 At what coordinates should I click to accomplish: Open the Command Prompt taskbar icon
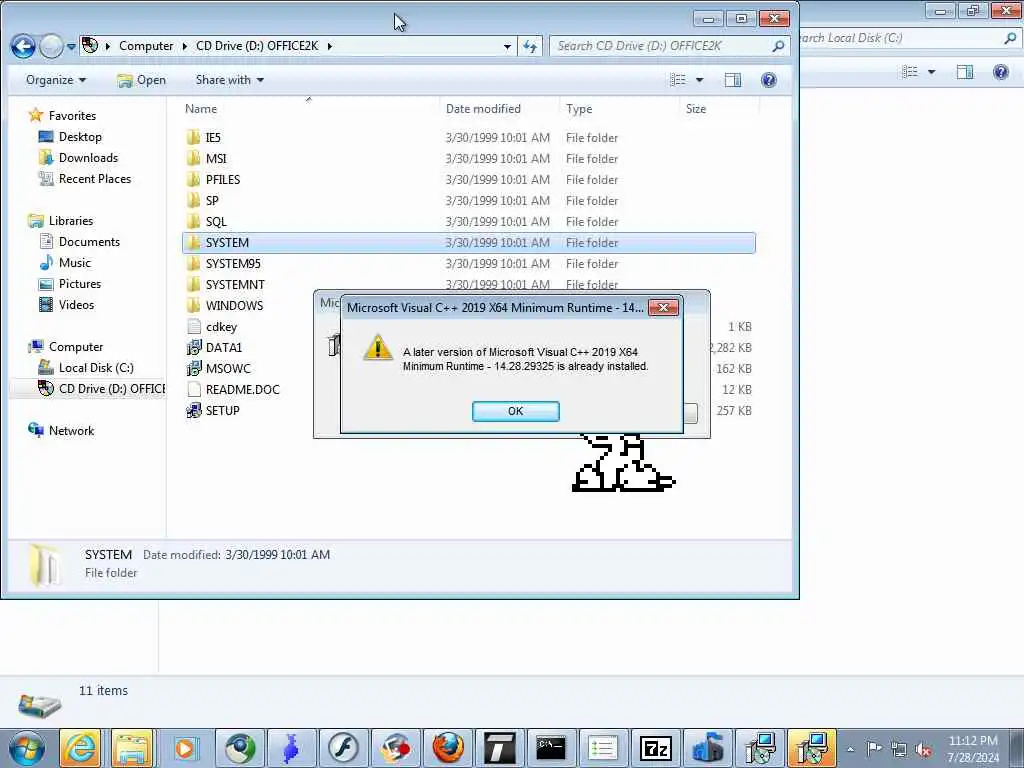click(551, 748)
